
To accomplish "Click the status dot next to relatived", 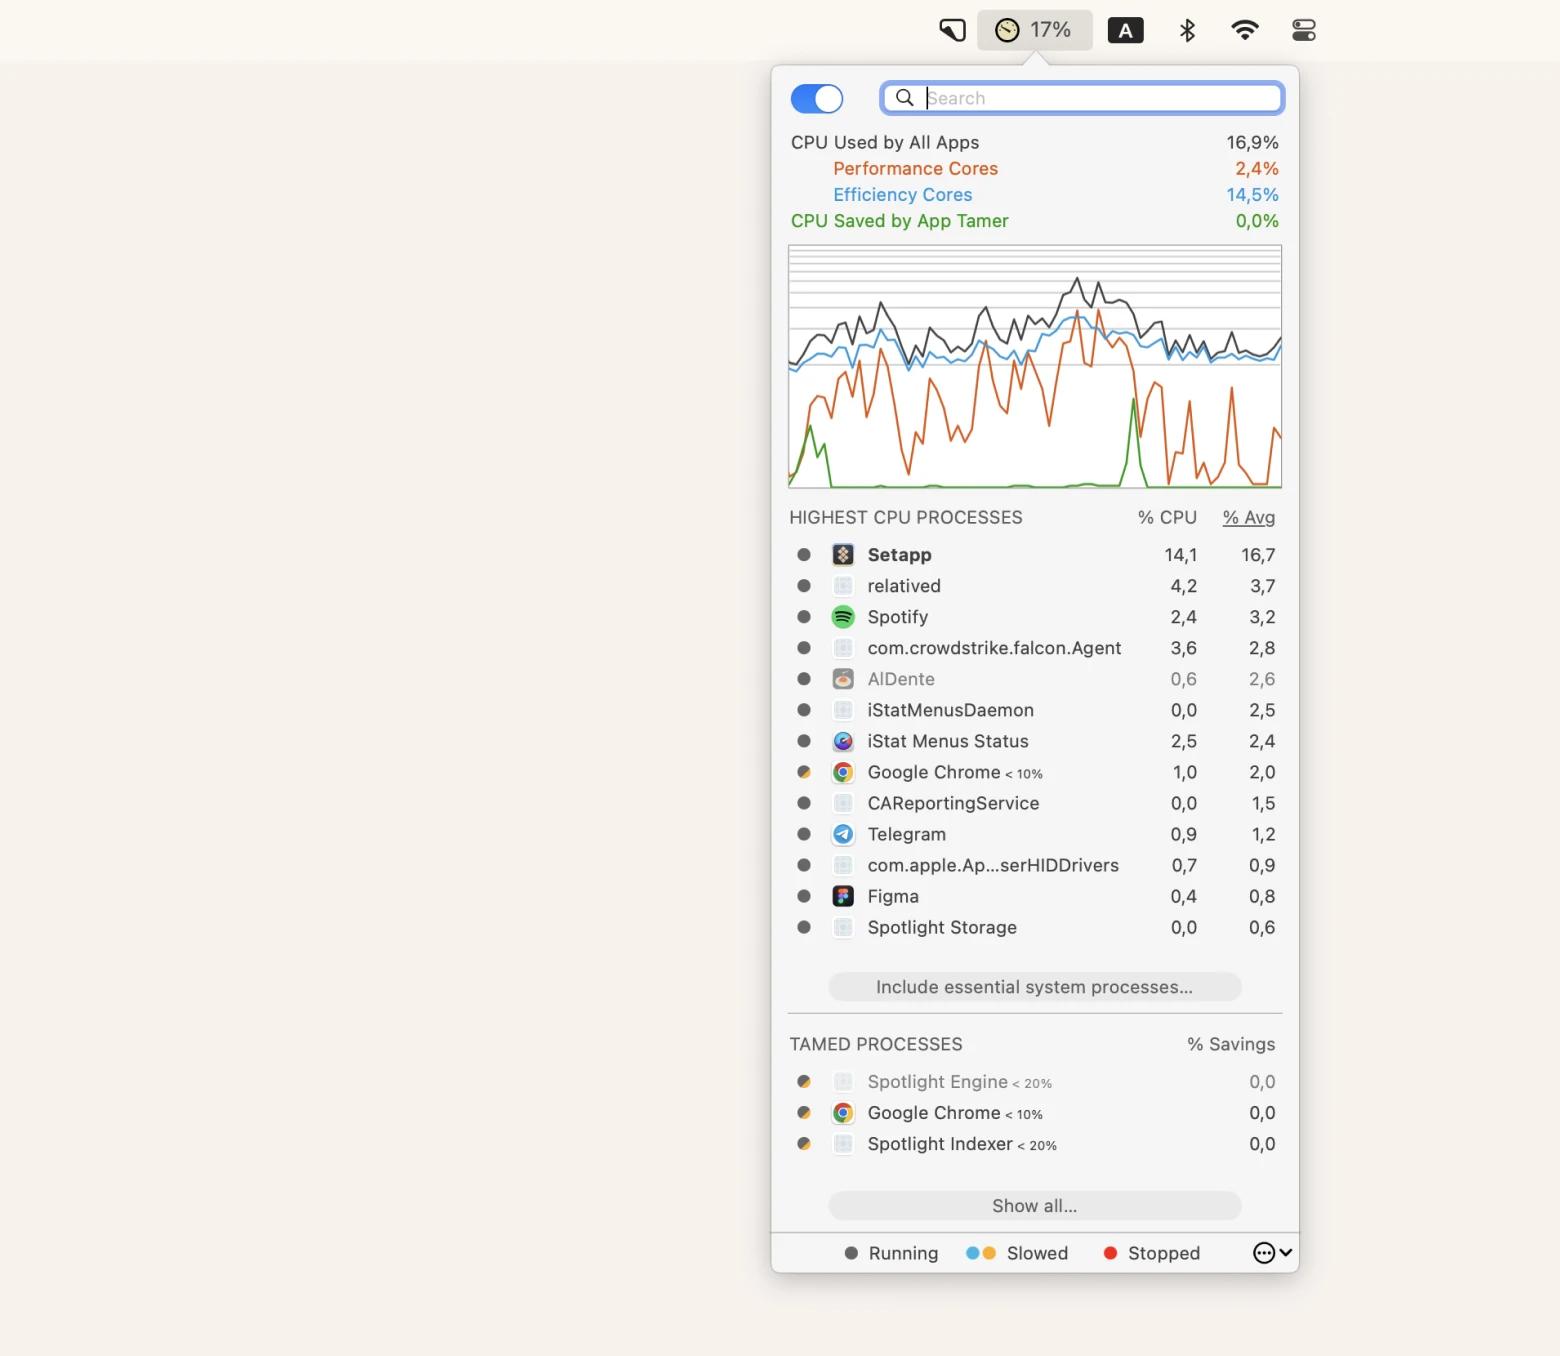I will tap(803, 585).
